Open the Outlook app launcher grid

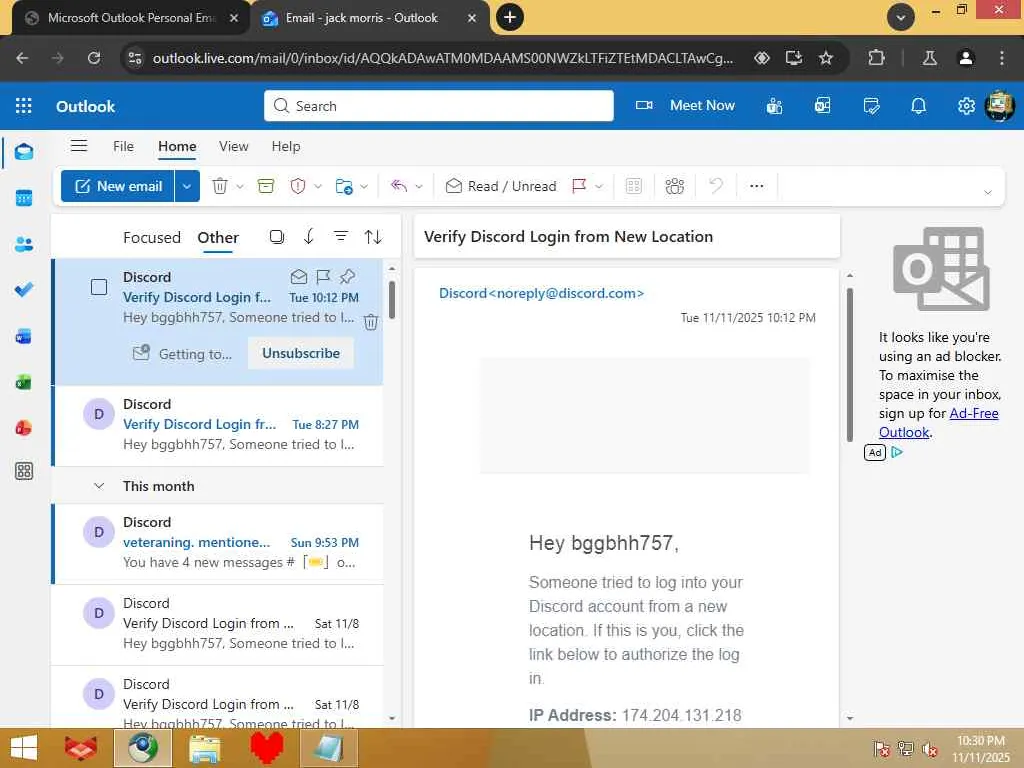(24, 106)
